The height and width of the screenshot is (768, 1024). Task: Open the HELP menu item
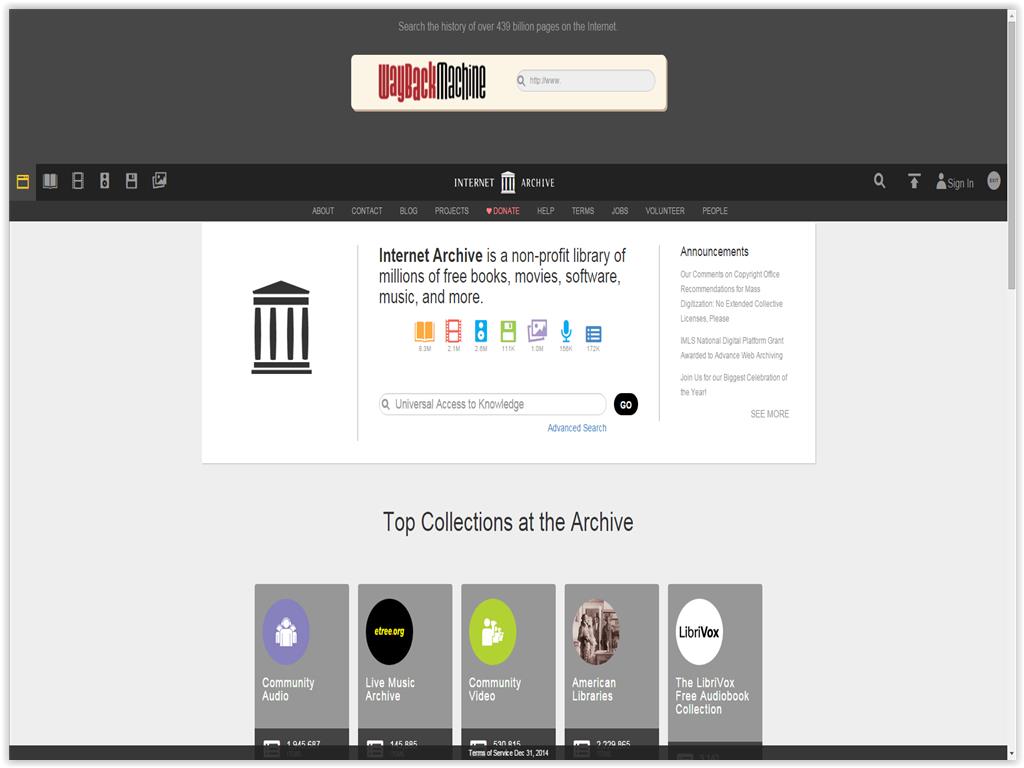coord(546,211)
